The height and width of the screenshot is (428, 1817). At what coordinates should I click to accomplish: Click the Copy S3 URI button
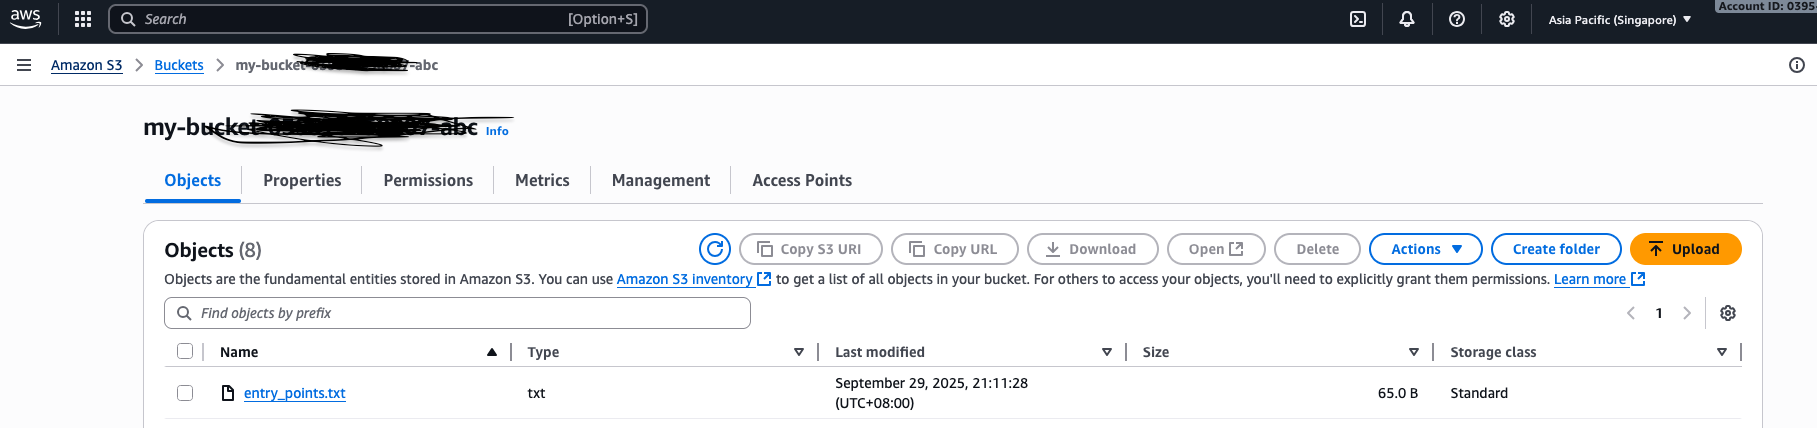click(810, 249)
